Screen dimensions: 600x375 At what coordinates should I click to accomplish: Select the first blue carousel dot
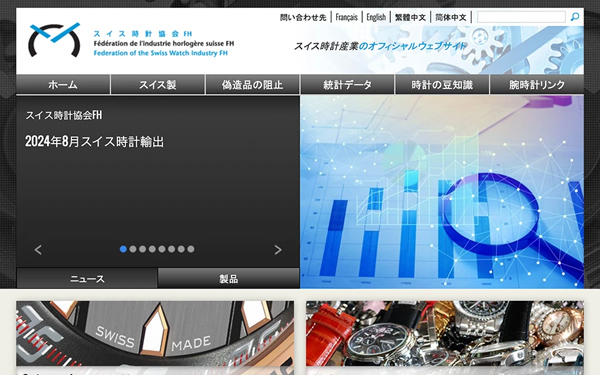click(x=123, y=249)
